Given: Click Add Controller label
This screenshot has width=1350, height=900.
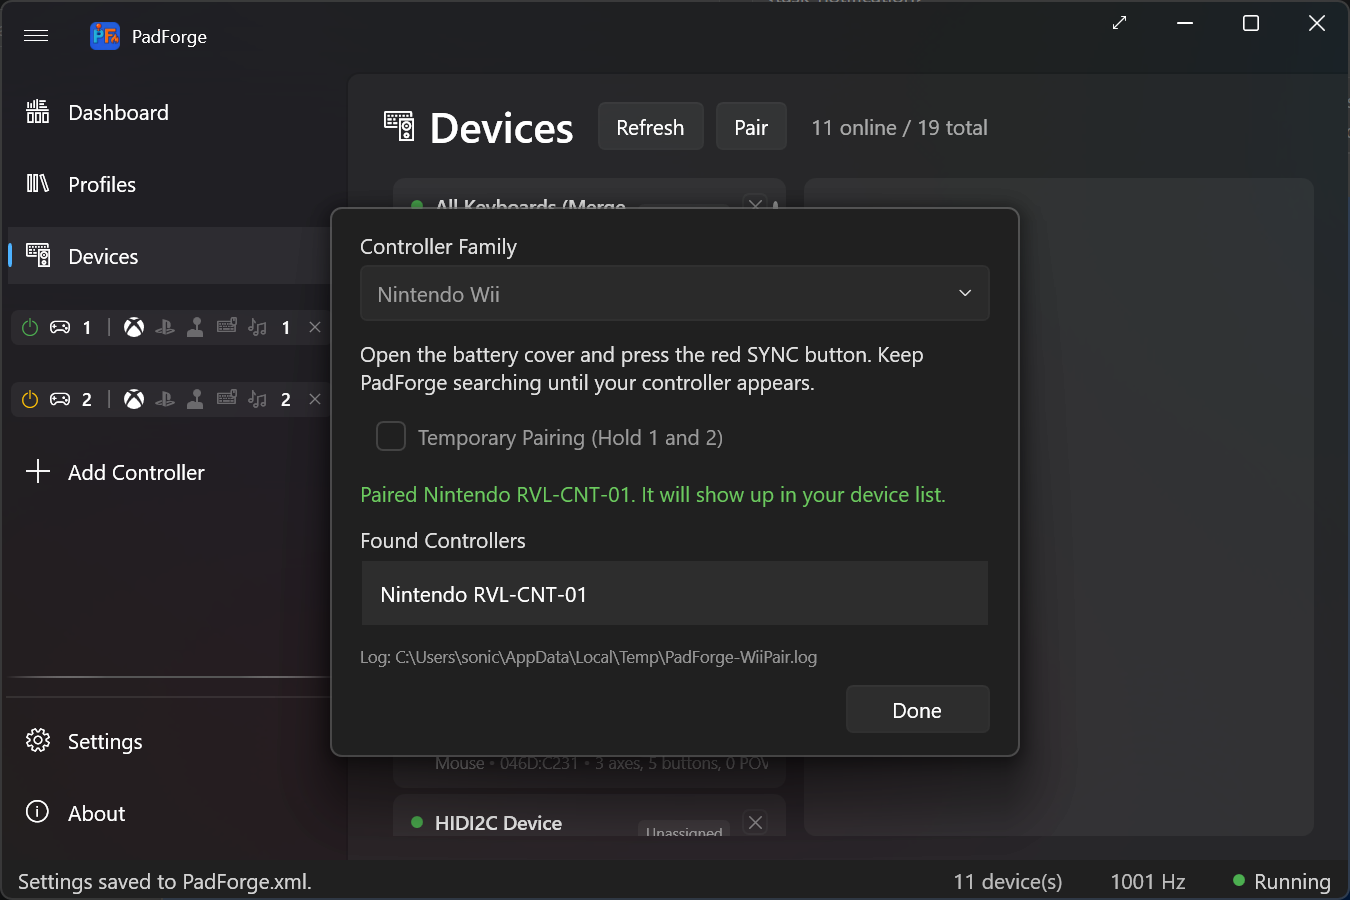Looking at the screenshot, I should click(136, 473).
